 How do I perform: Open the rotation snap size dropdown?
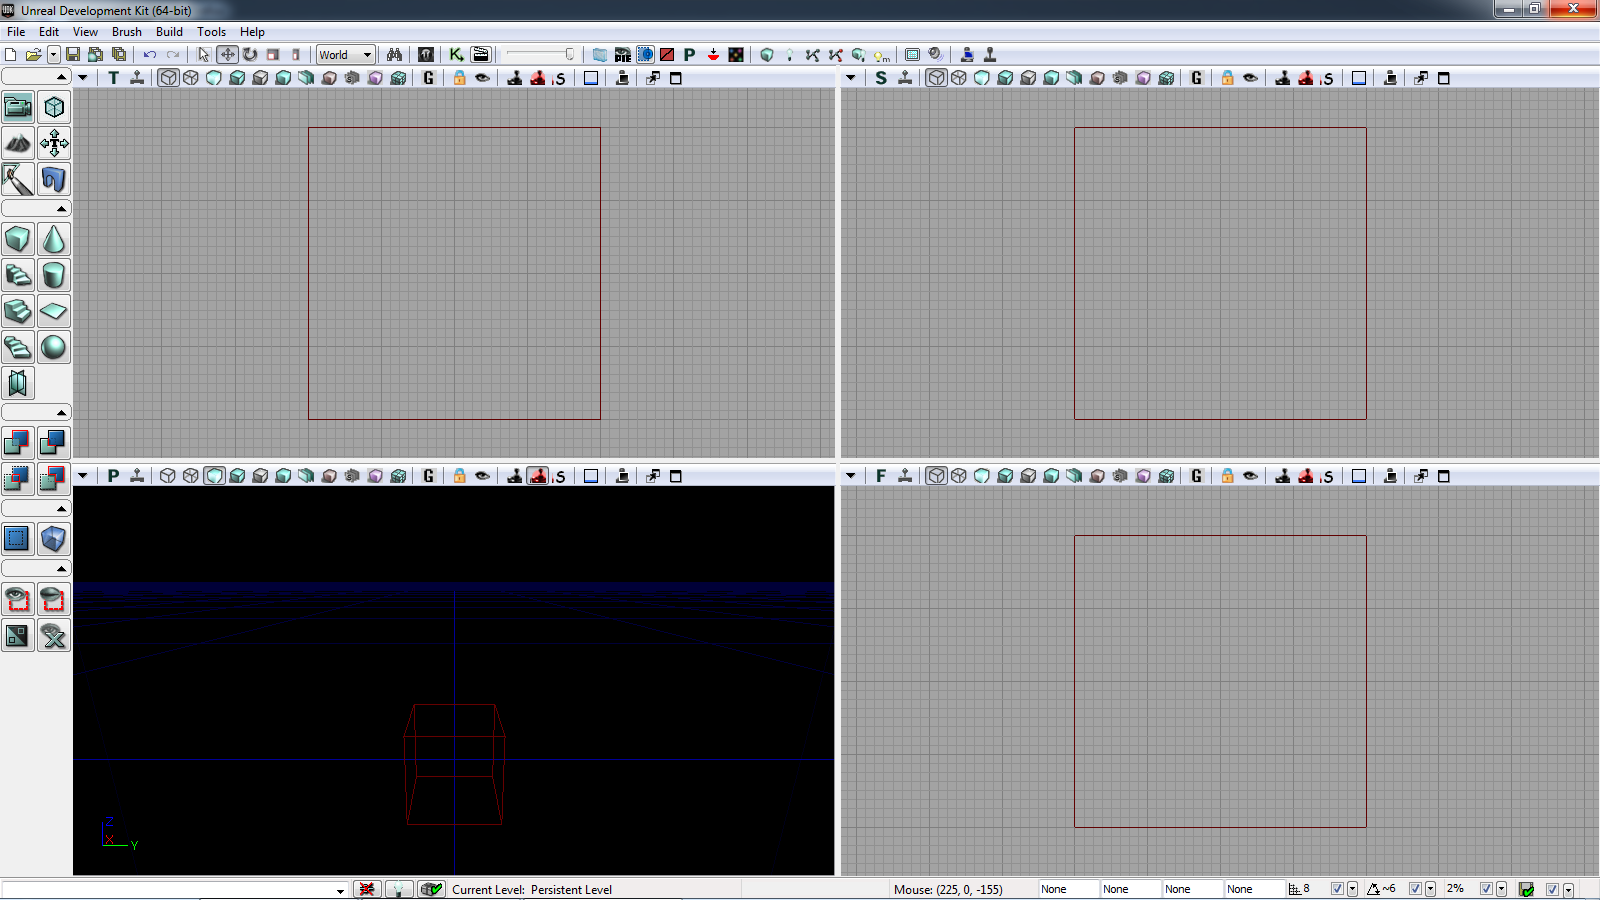click(x=1430, y=889)
